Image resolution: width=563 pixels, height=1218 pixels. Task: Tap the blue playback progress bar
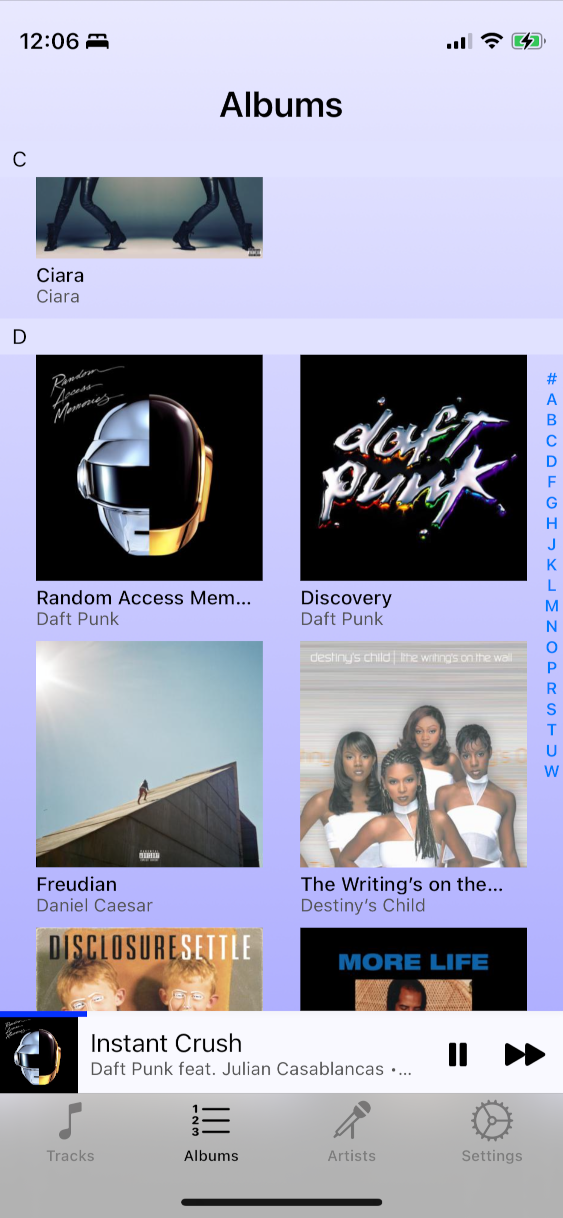click(43, 1014)
